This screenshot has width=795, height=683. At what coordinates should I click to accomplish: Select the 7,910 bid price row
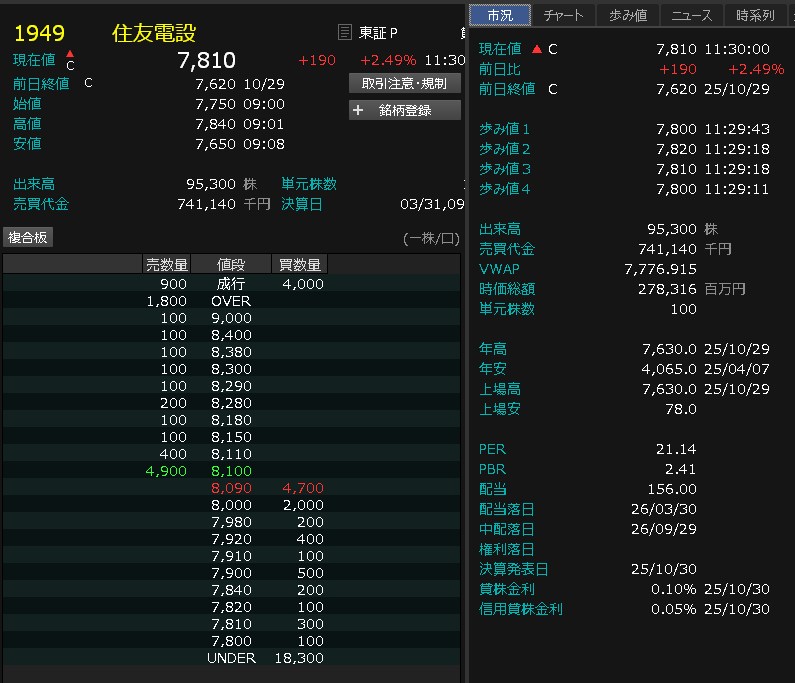[x=231, y=556]
